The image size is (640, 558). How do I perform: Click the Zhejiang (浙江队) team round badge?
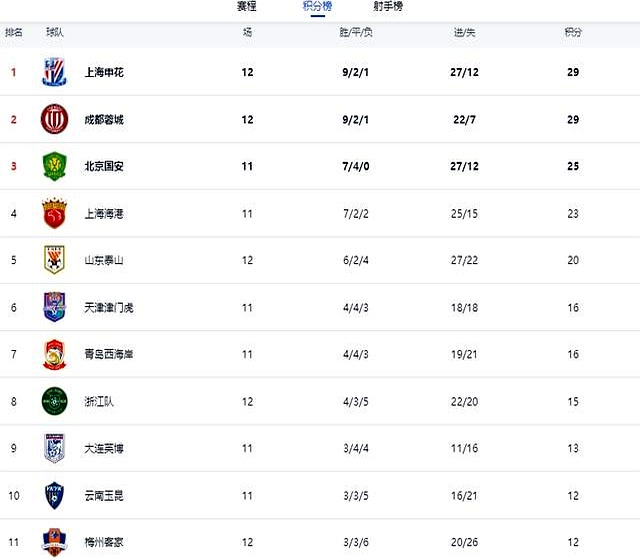[53, 401]
